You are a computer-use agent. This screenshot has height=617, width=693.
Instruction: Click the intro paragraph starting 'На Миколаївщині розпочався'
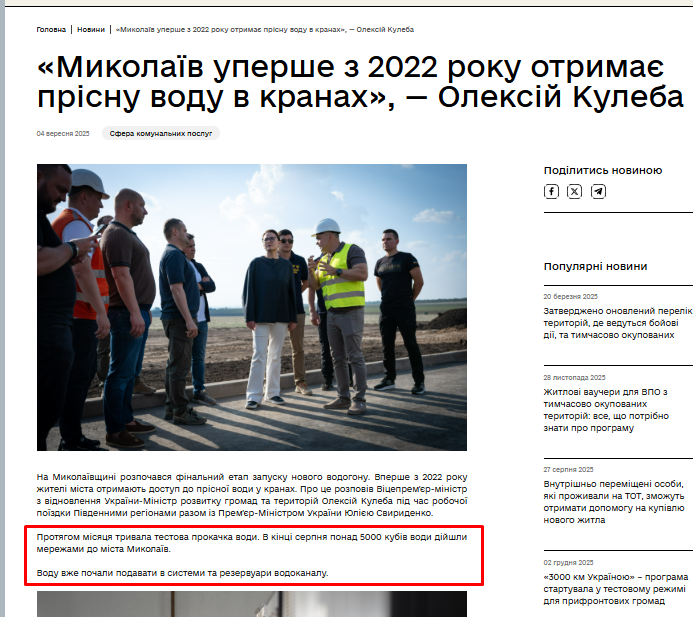252,495
